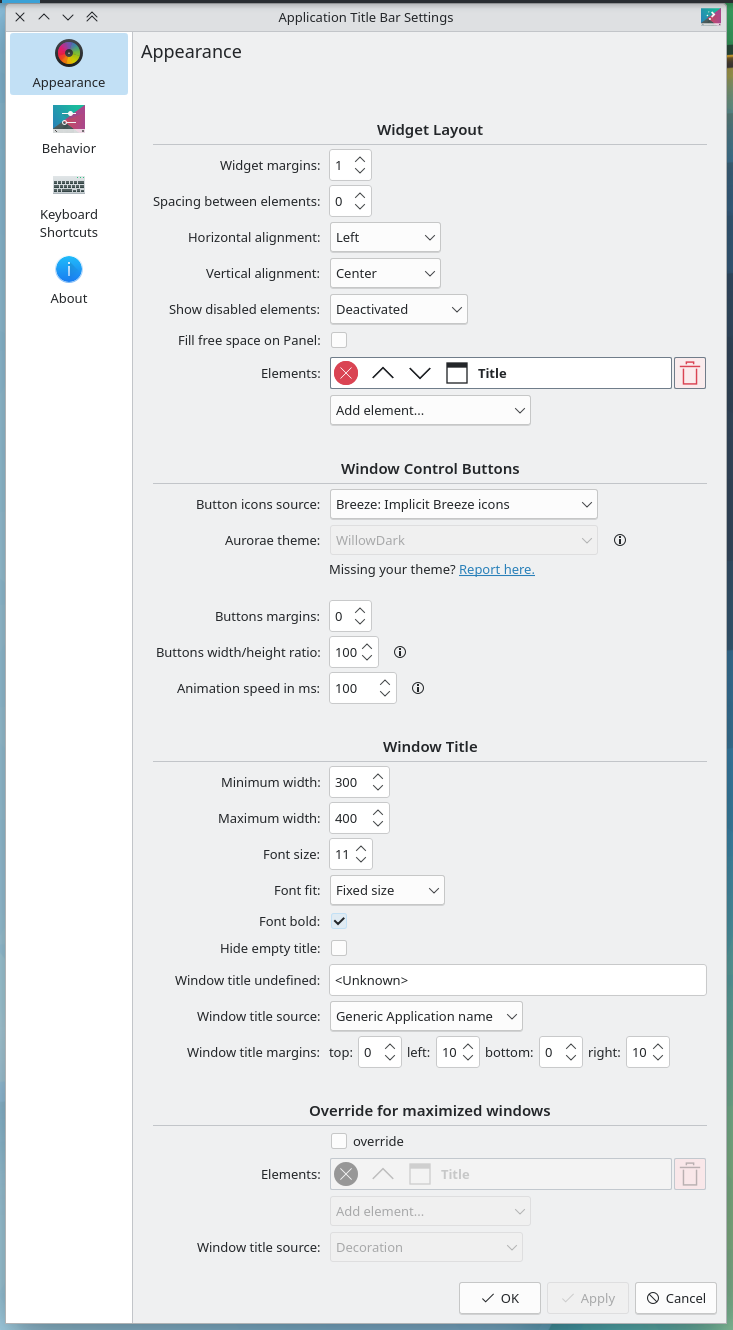
Task: Click the red trash icon to delete elements
Action: click(x=690, y=373)
